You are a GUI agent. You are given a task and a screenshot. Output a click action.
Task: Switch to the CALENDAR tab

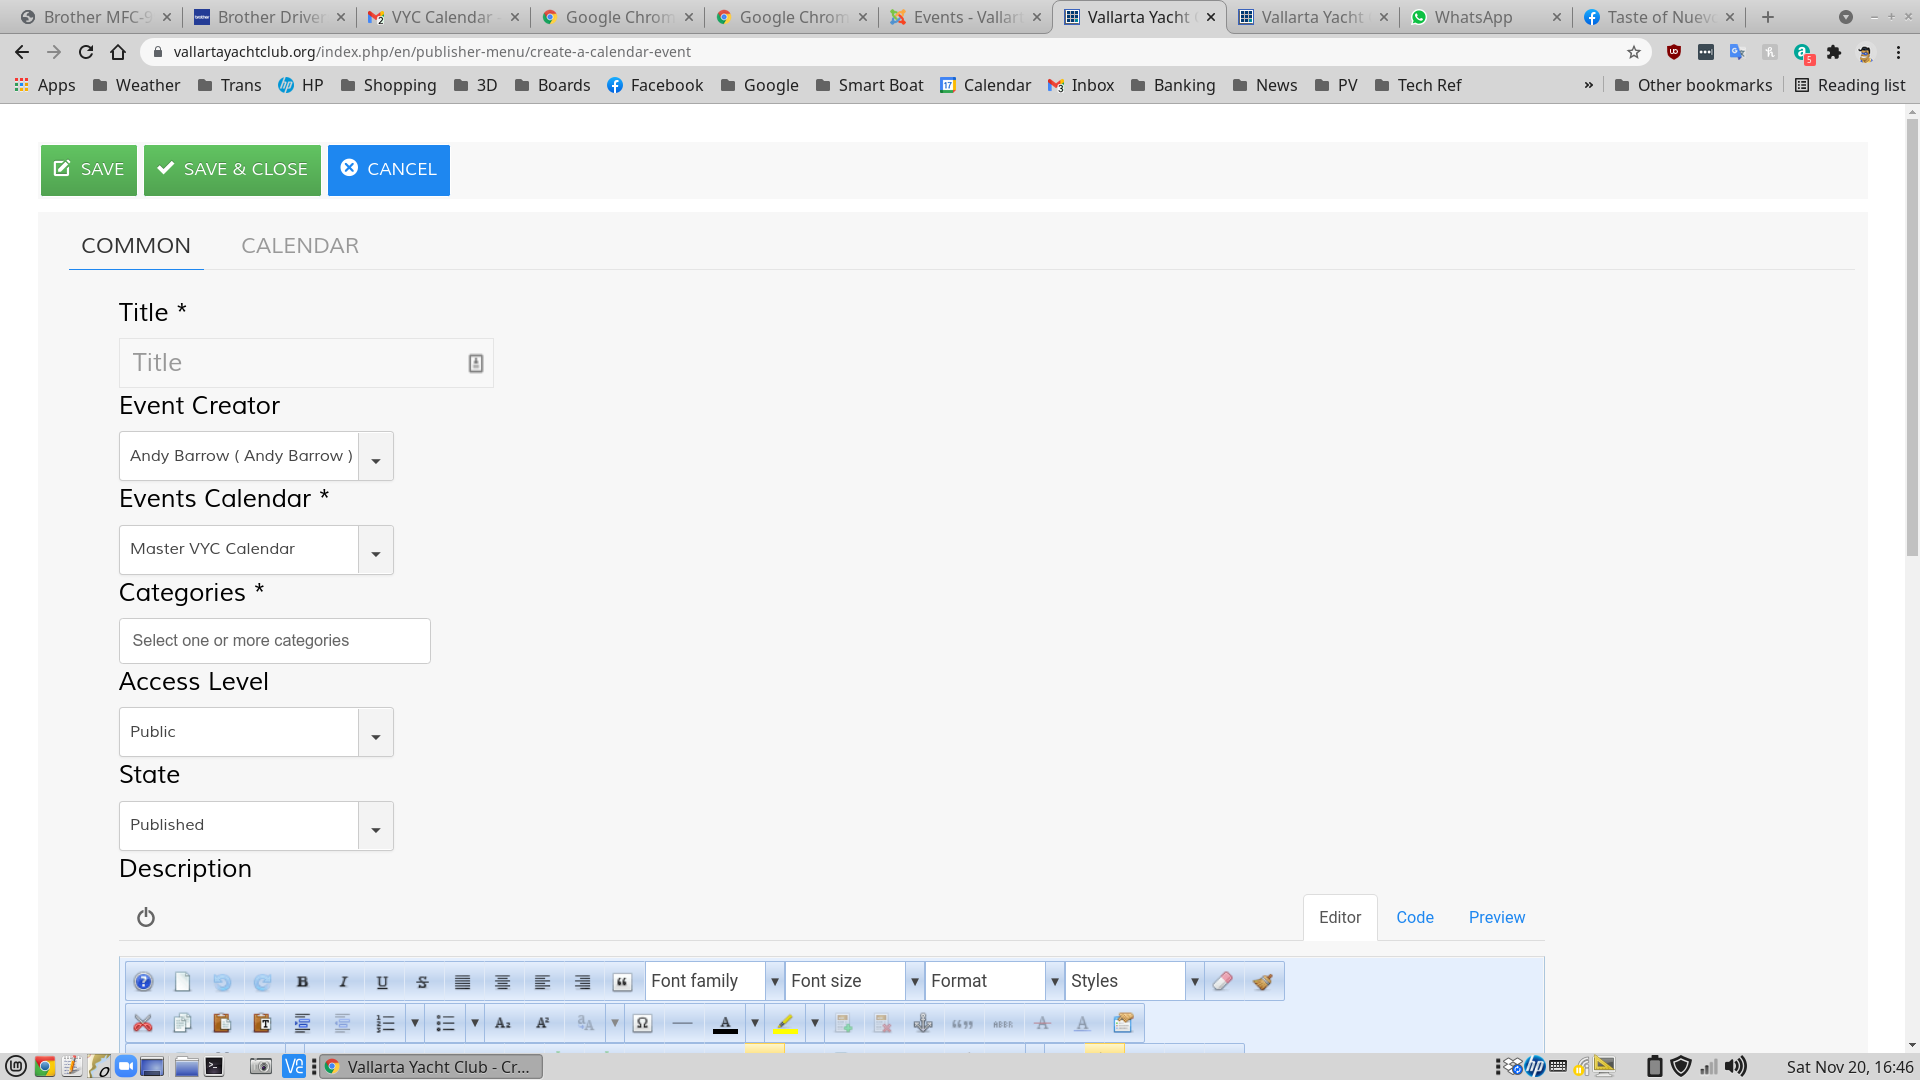299,244
